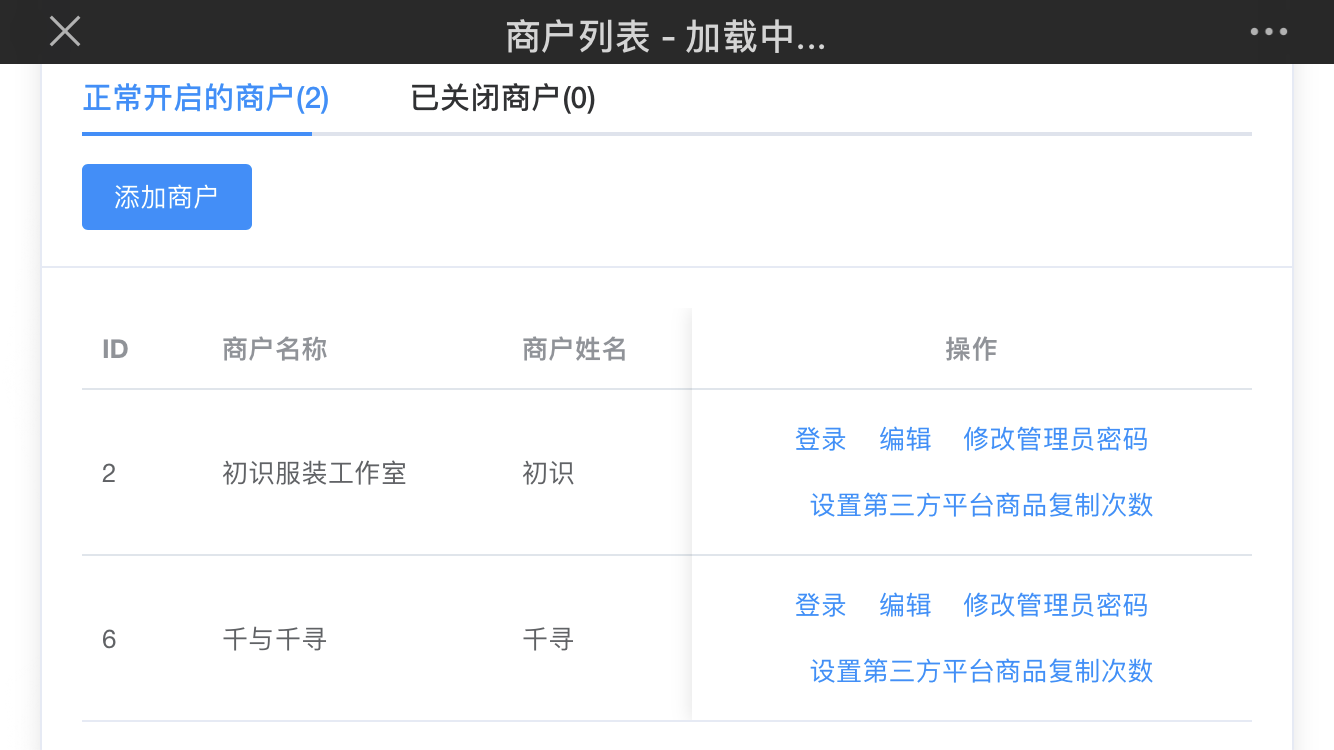
Task: Open the three-dot more options menu
Action: point(1269,32)
